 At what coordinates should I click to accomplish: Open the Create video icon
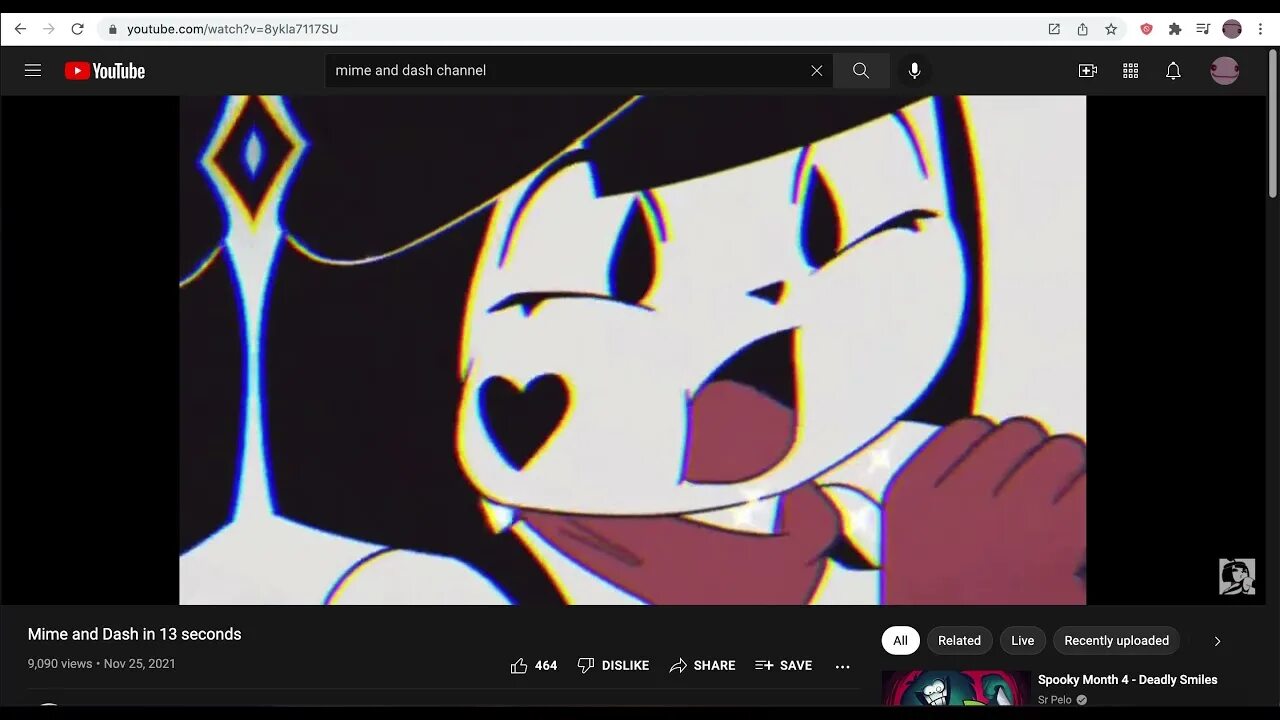pos(1087,70)
